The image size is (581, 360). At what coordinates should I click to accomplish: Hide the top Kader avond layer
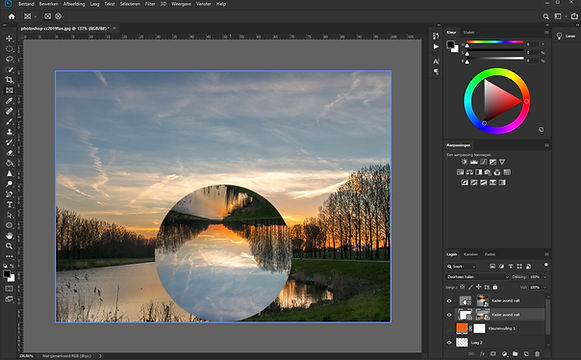coord(449,301)
